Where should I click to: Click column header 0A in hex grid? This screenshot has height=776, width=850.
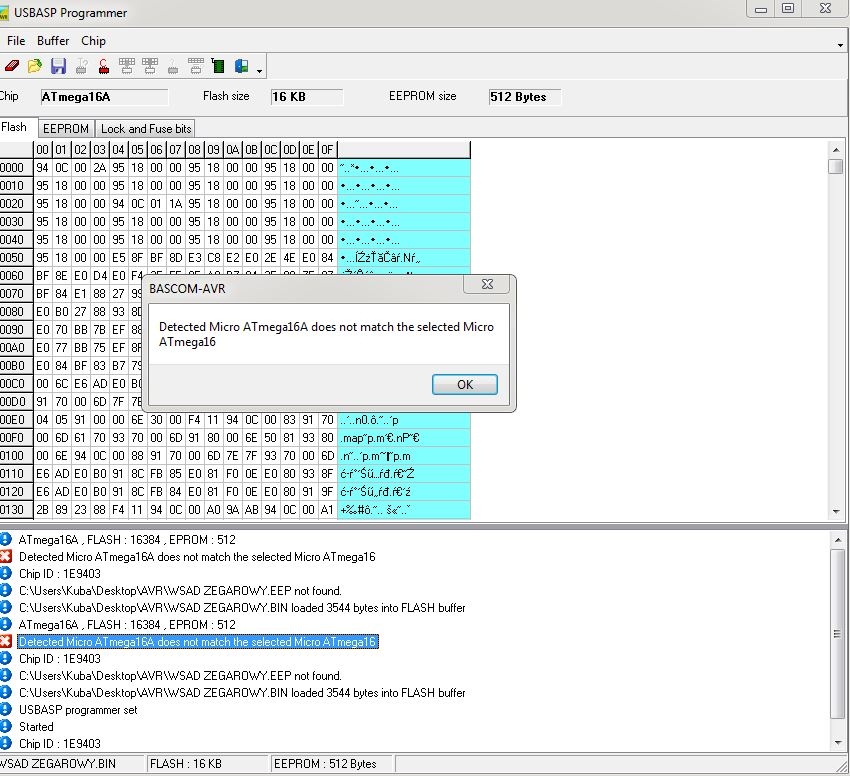tap(232, 150)
